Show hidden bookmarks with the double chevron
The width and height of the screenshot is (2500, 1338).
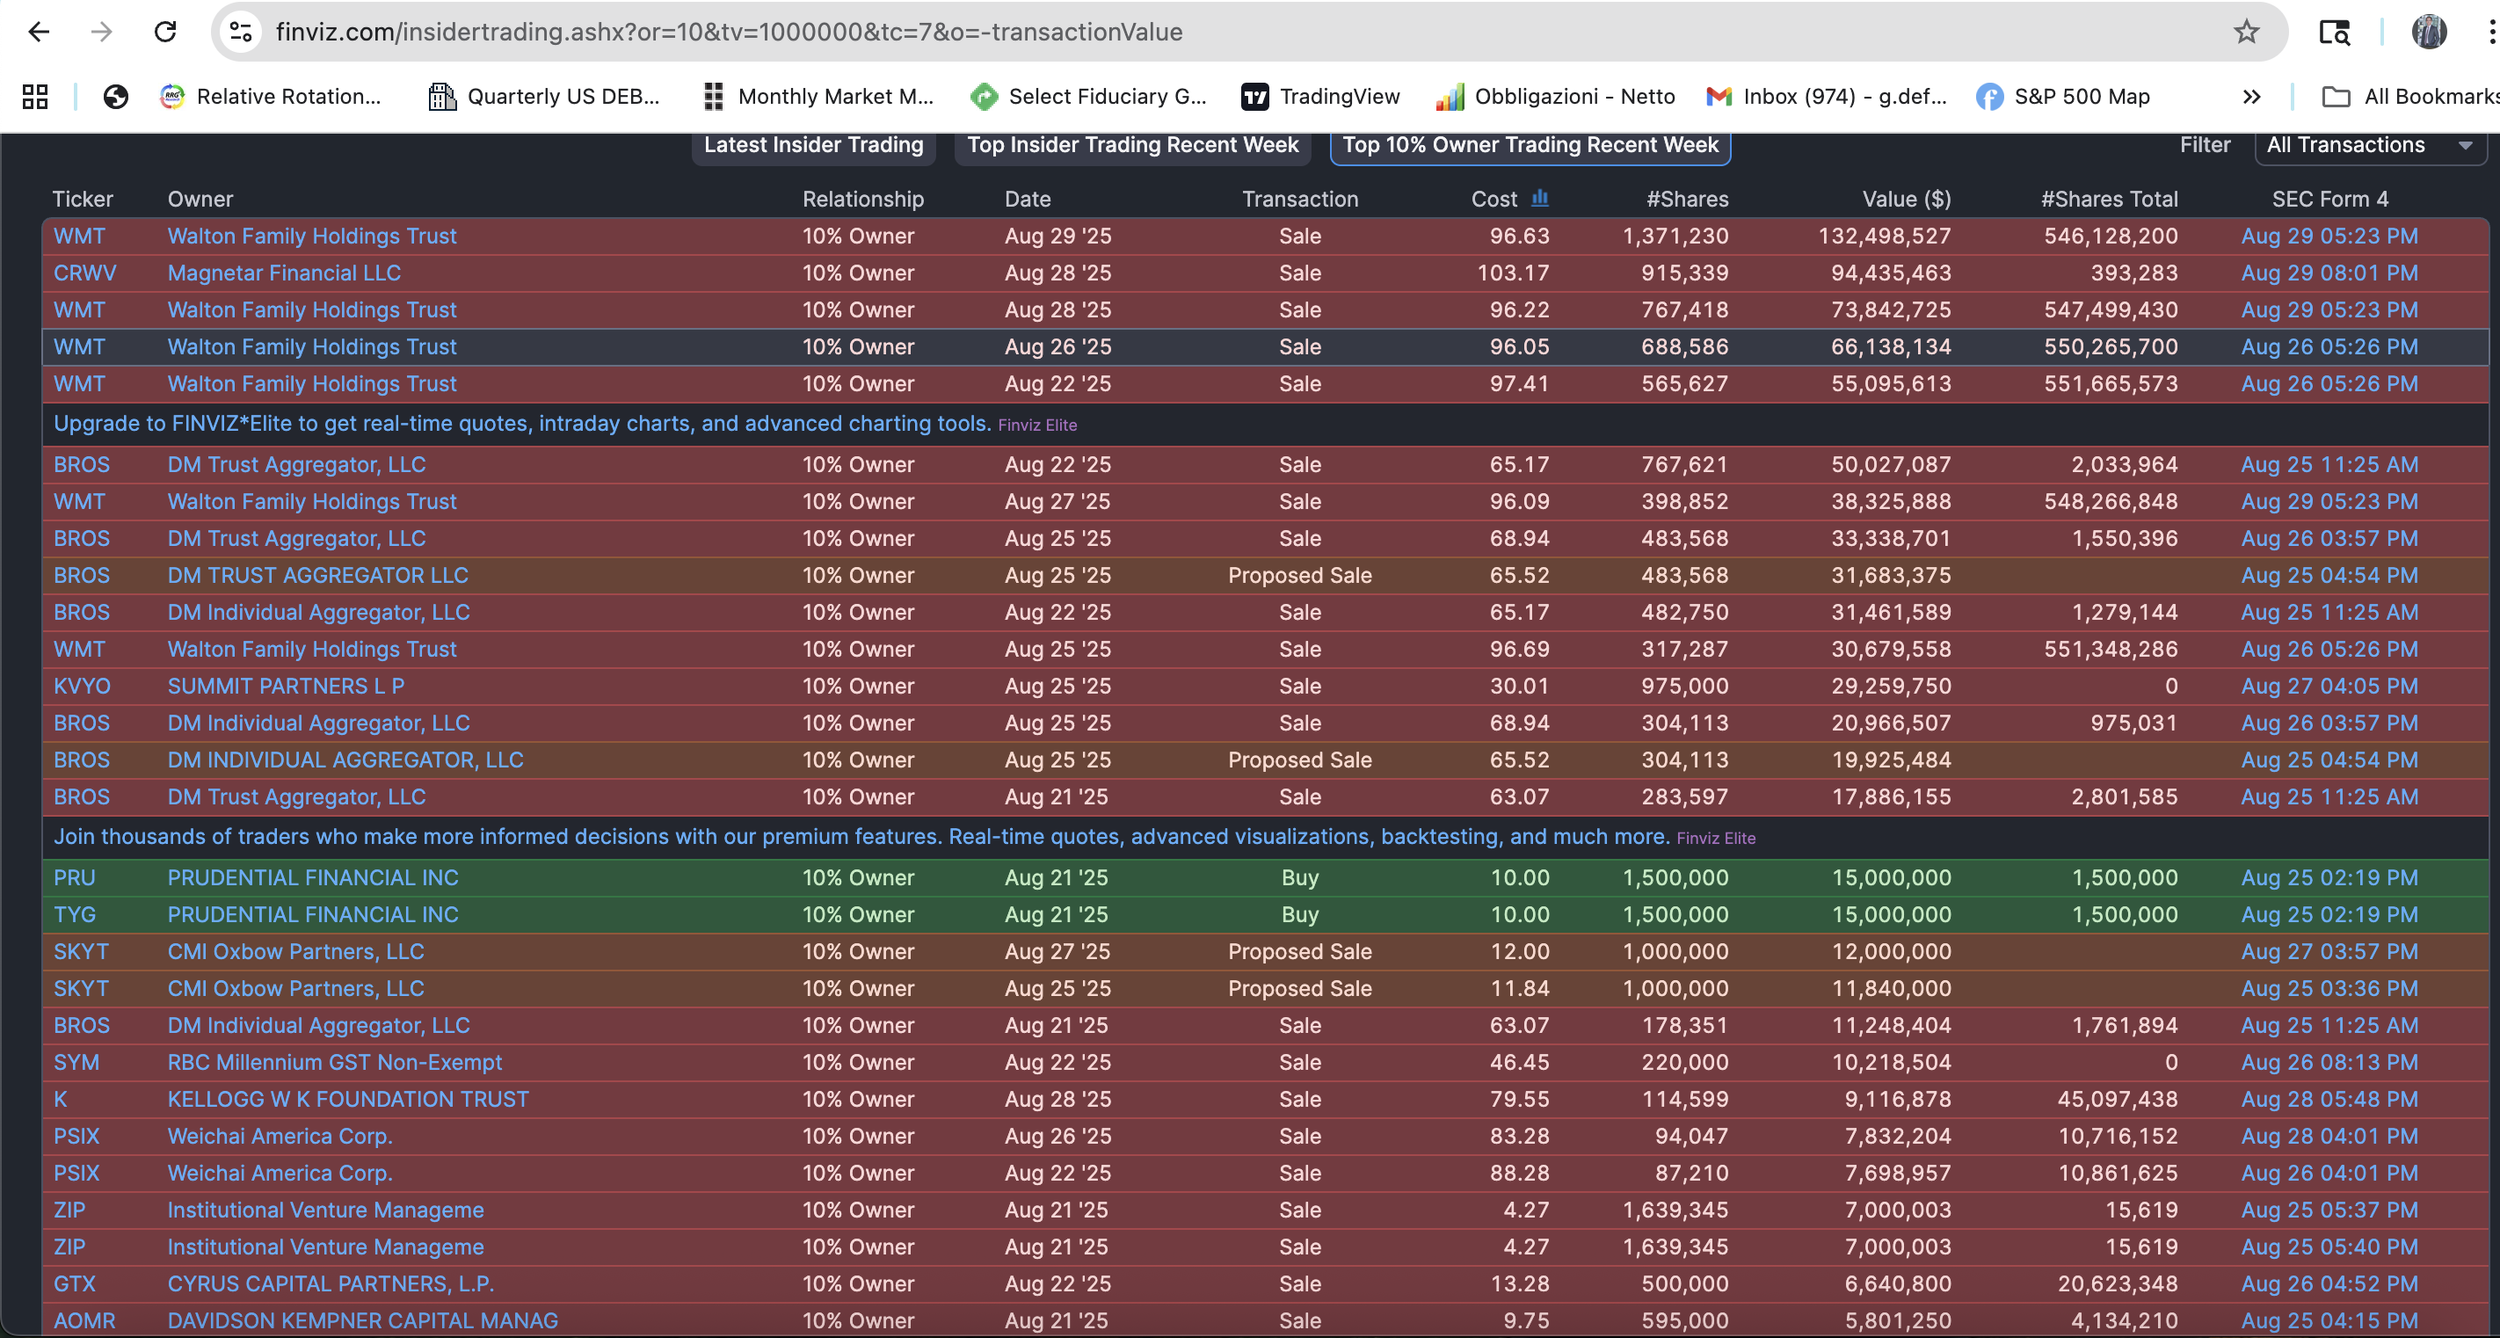(x=2251, y=96)
